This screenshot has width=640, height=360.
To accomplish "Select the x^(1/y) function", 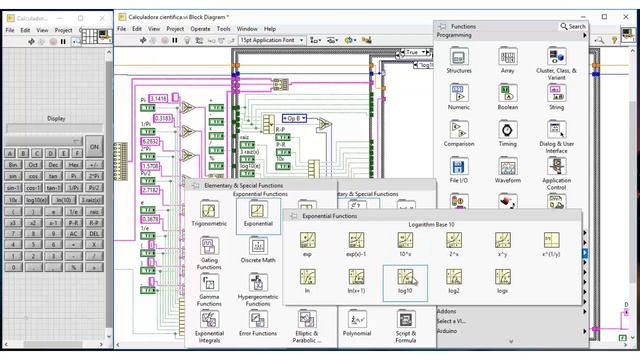I will click(551, 244).
